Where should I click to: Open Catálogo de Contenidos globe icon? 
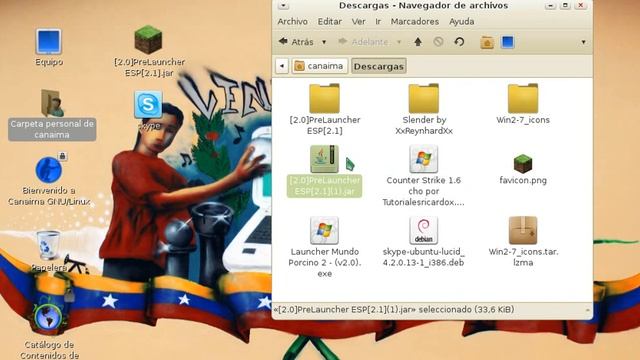pyautogui.click(x=48, y=318)
